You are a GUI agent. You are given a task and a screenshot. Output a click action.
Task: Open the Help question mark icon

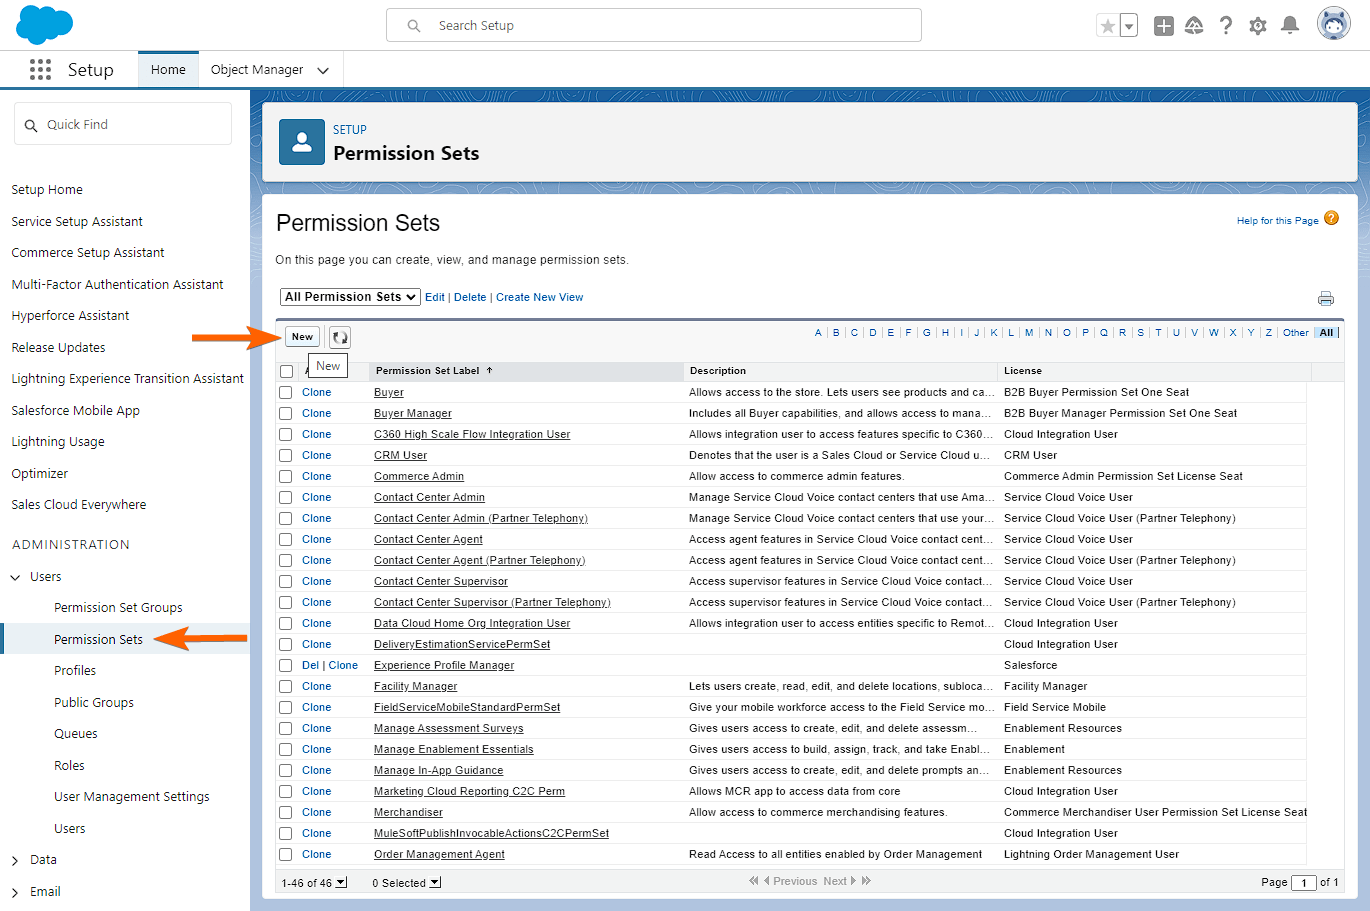[x=1226, y=26]
